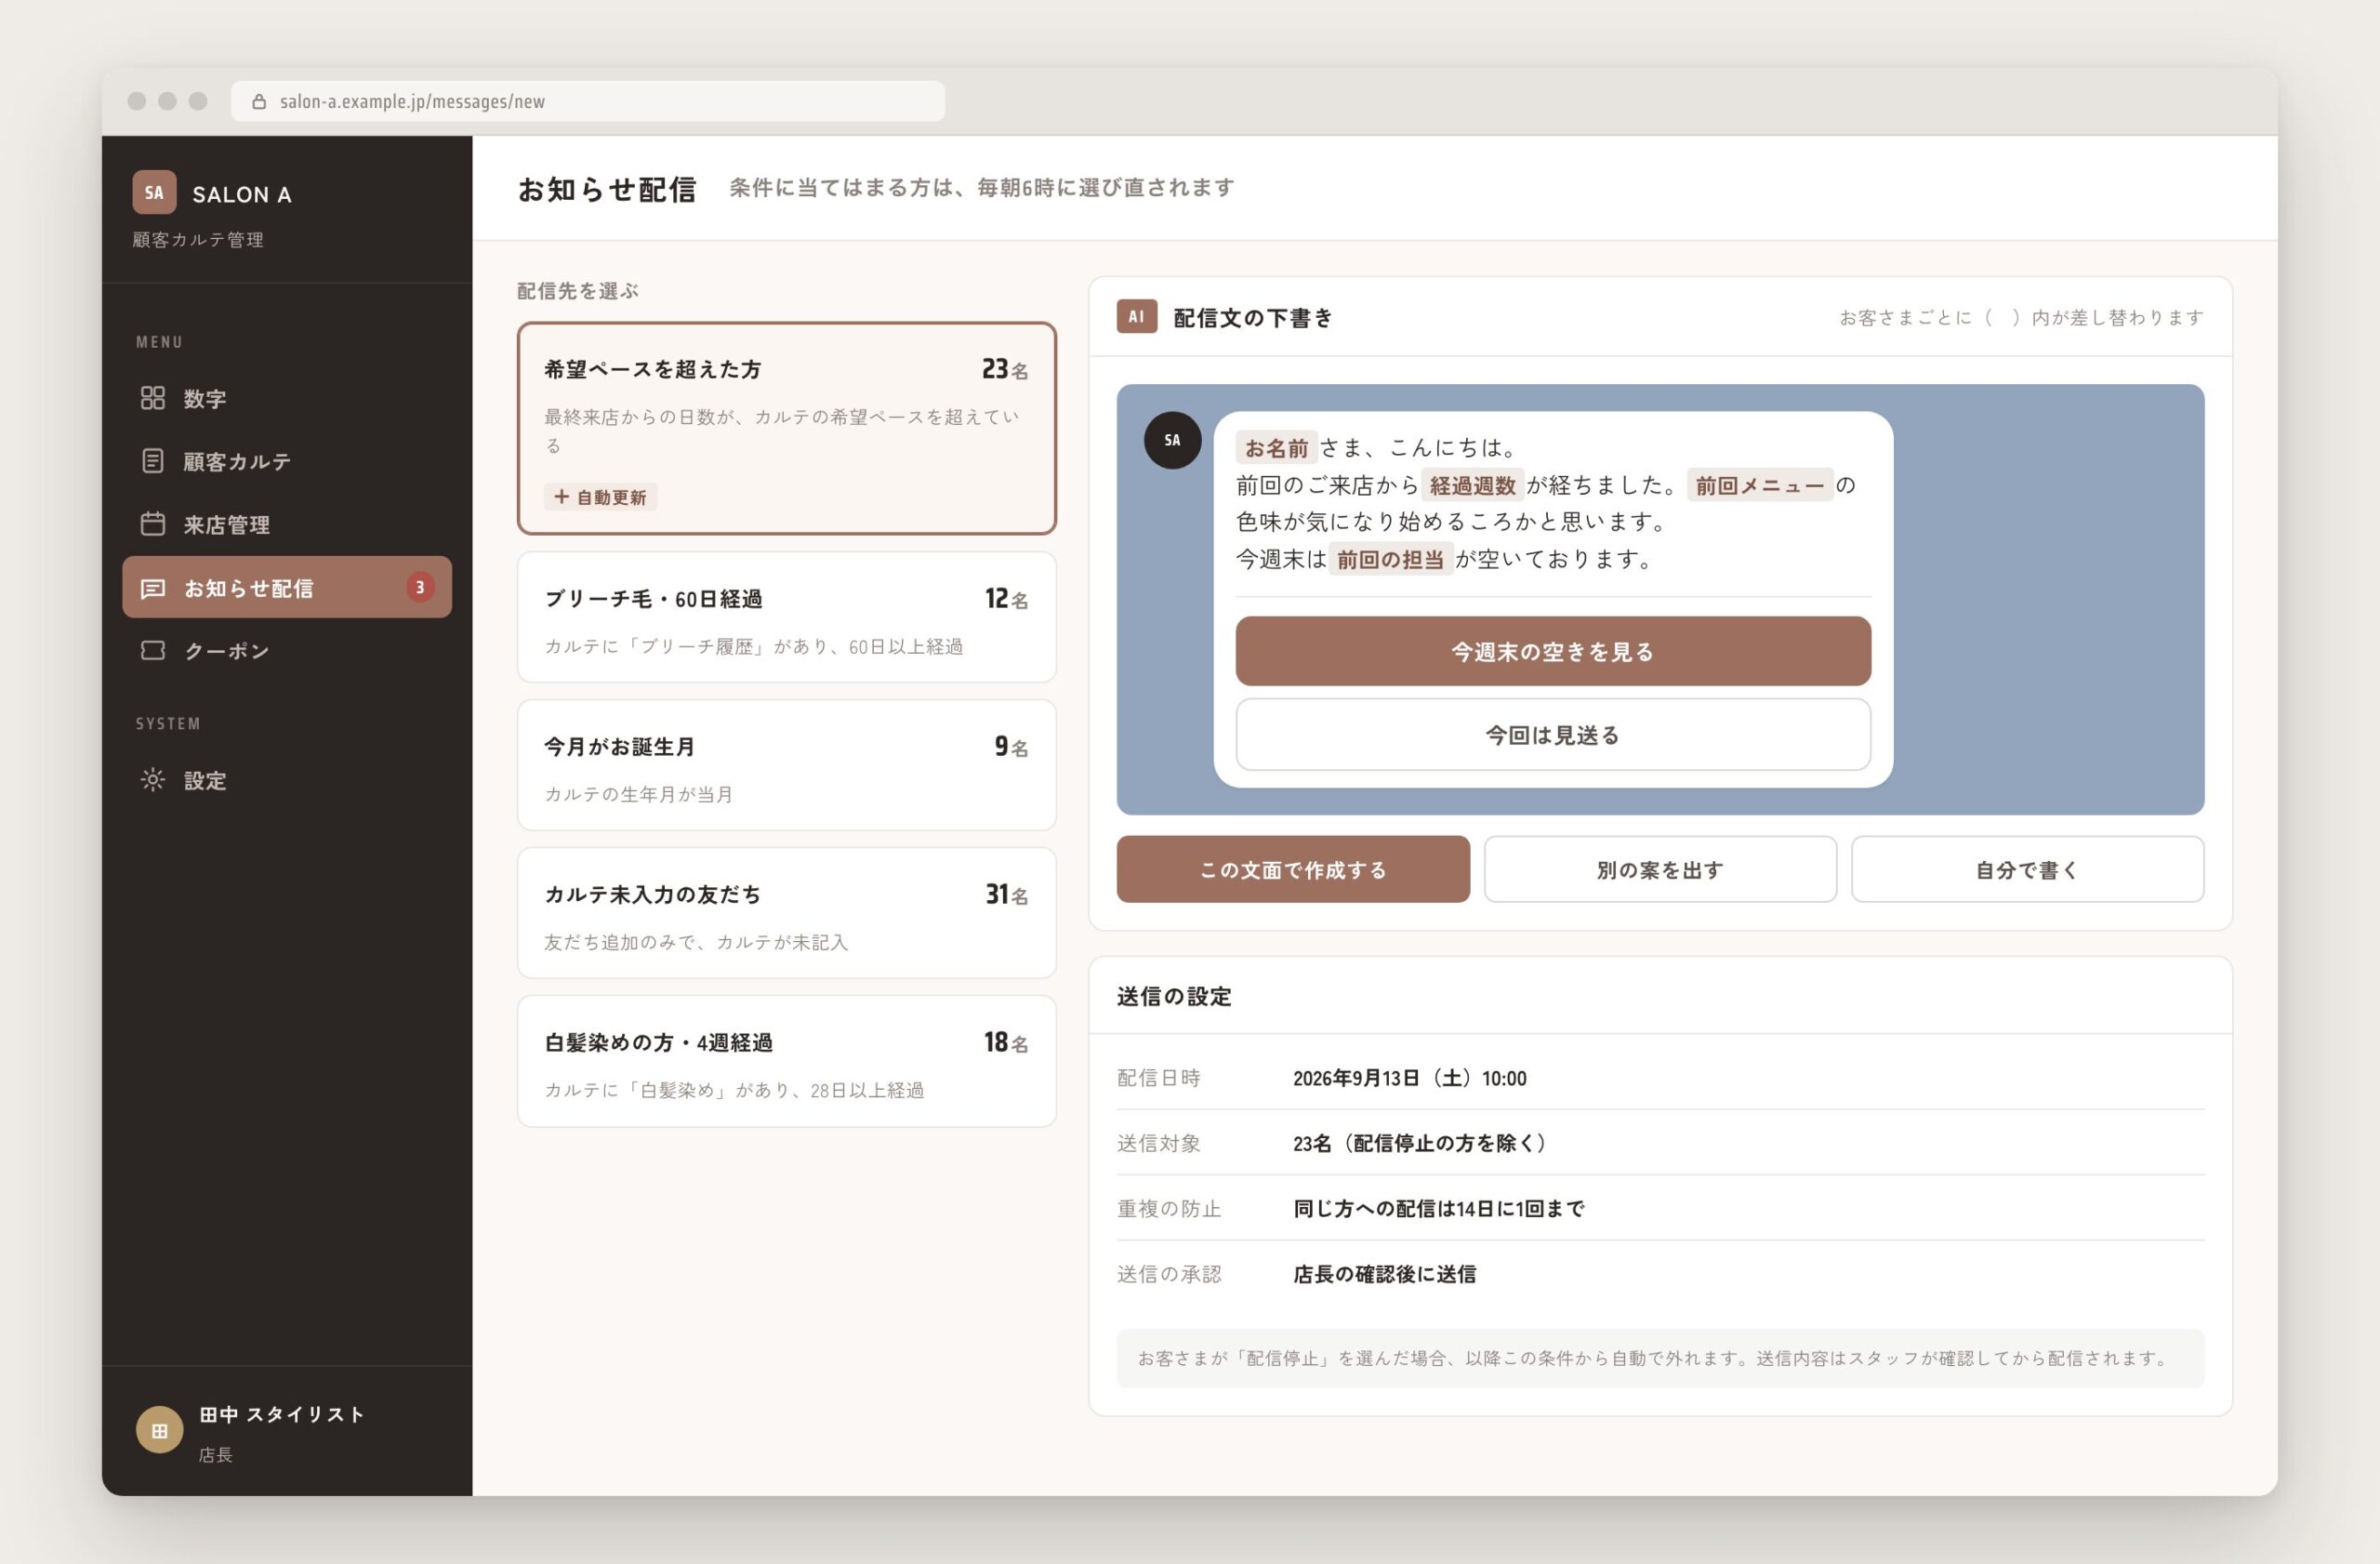Click the 配信先を選ぶ section label

578,291
